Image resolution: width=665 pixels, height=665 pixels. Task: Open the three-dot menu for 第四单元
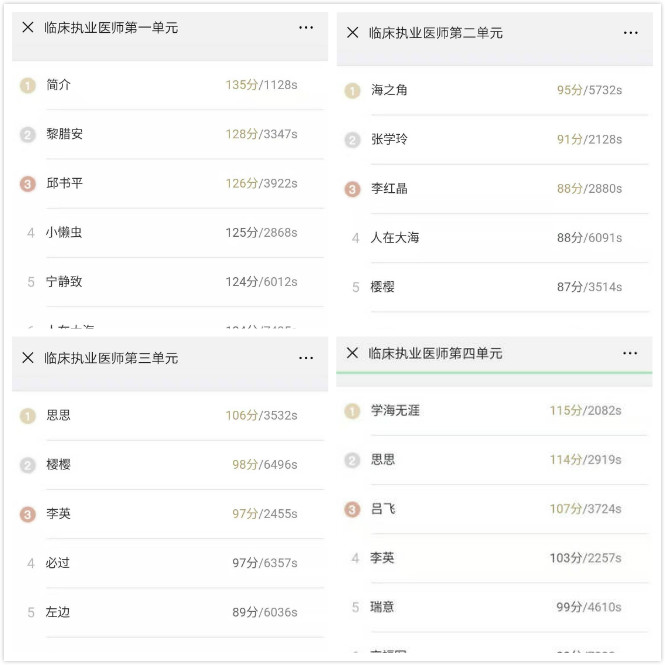tap(630, 353)
